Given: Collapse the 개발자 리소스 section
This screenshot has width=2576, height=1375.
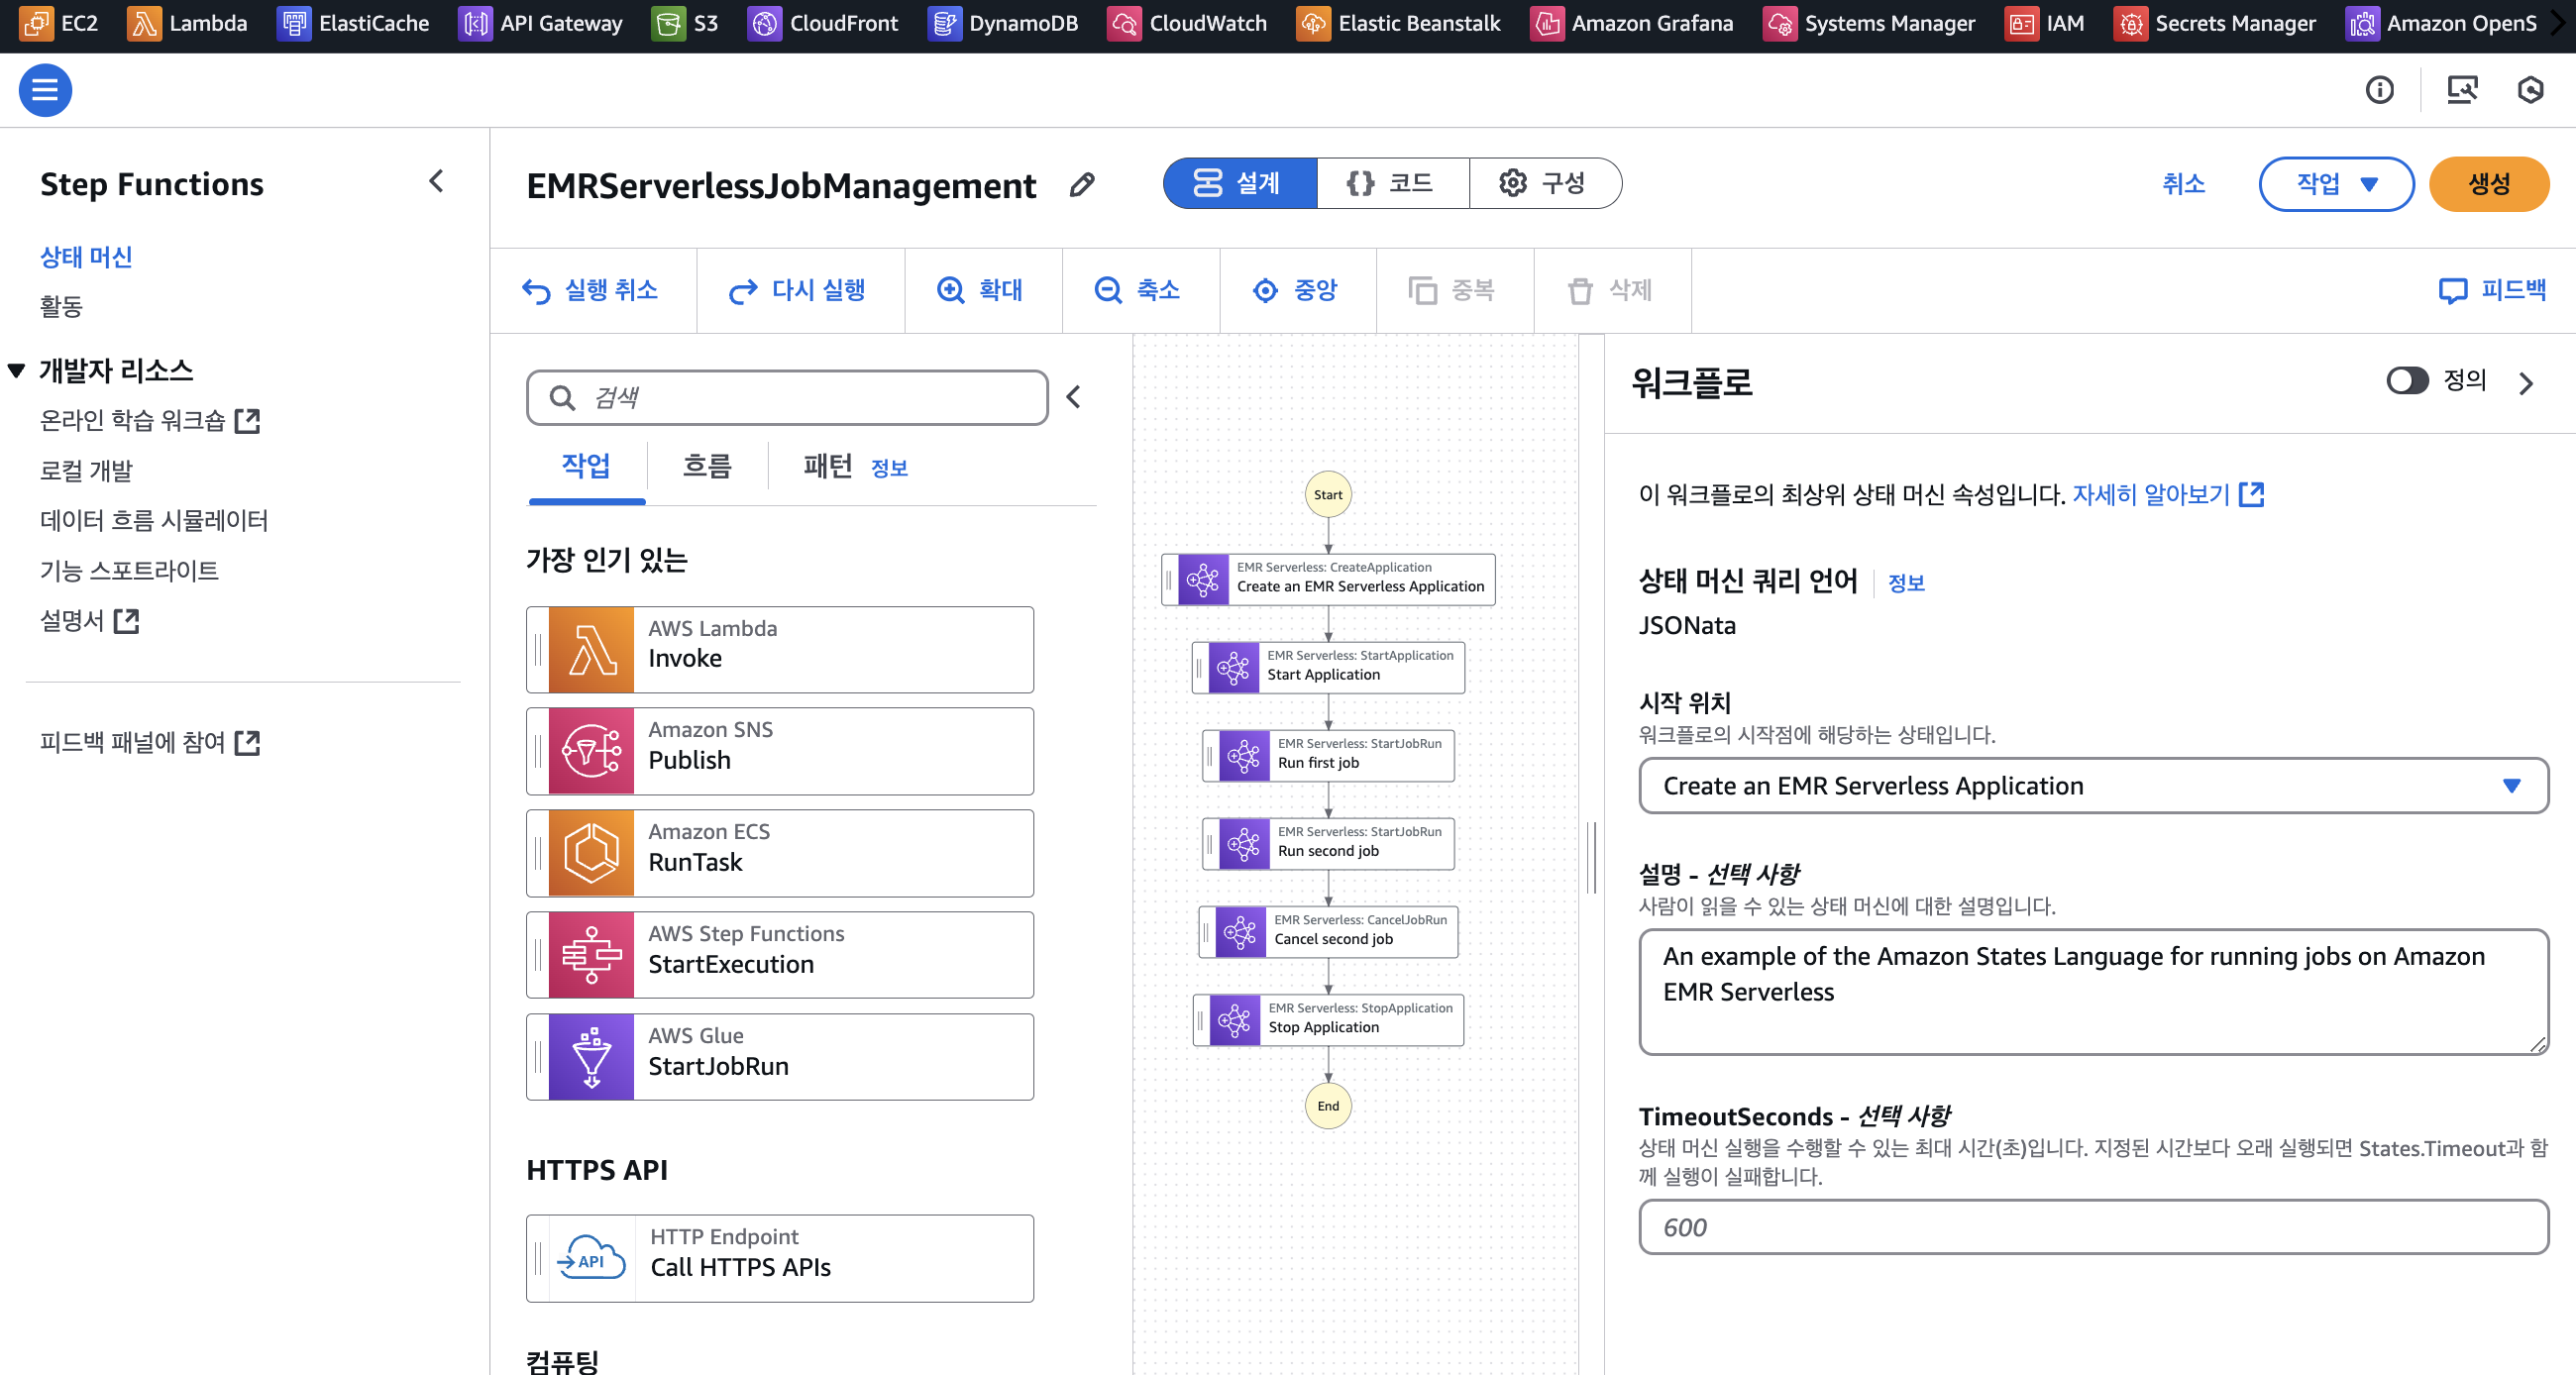Looking at the screenshot, I should (x=16, y=371).
